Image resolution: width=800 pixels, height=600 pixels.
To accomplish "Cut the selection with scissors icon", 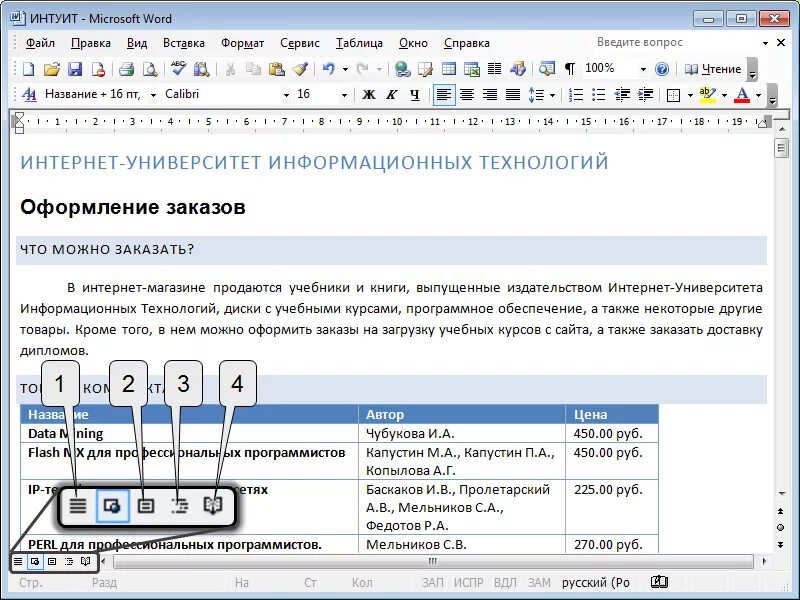I will pos(230,69).
